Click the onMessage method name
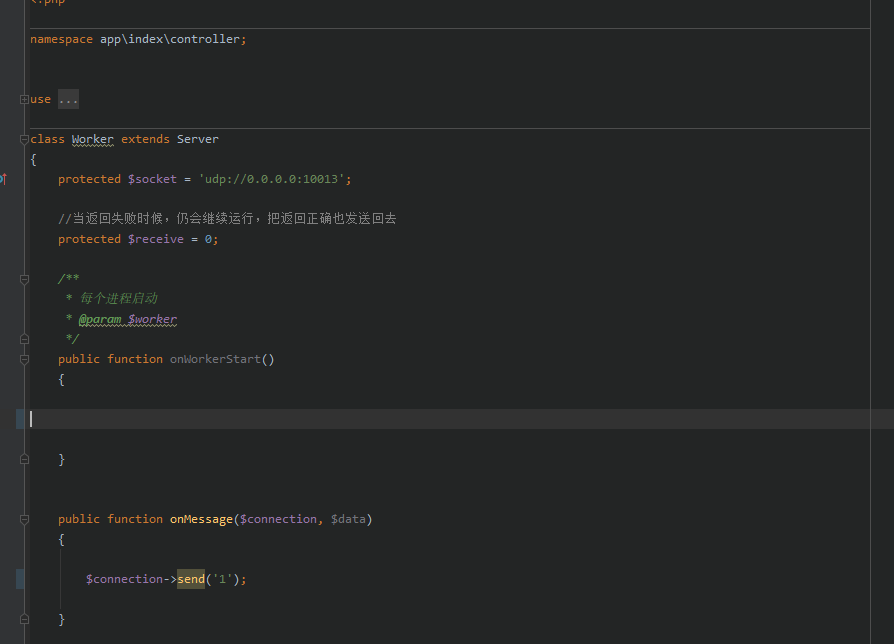The width and height of the screenshot is (894, 644). (x=201, y=519)
